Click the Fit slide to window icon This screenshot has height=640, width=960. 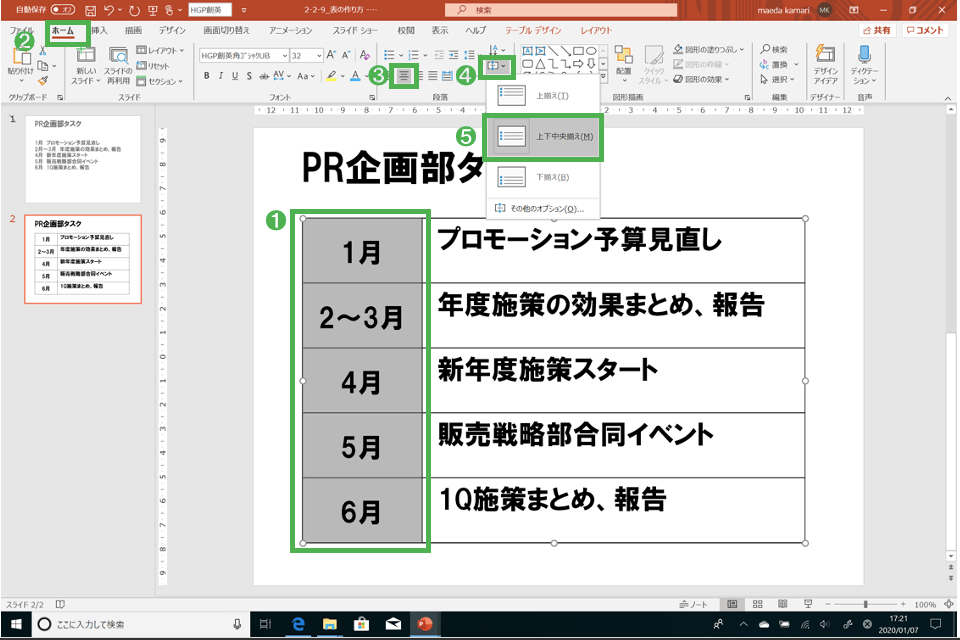[x=949, y=604]
